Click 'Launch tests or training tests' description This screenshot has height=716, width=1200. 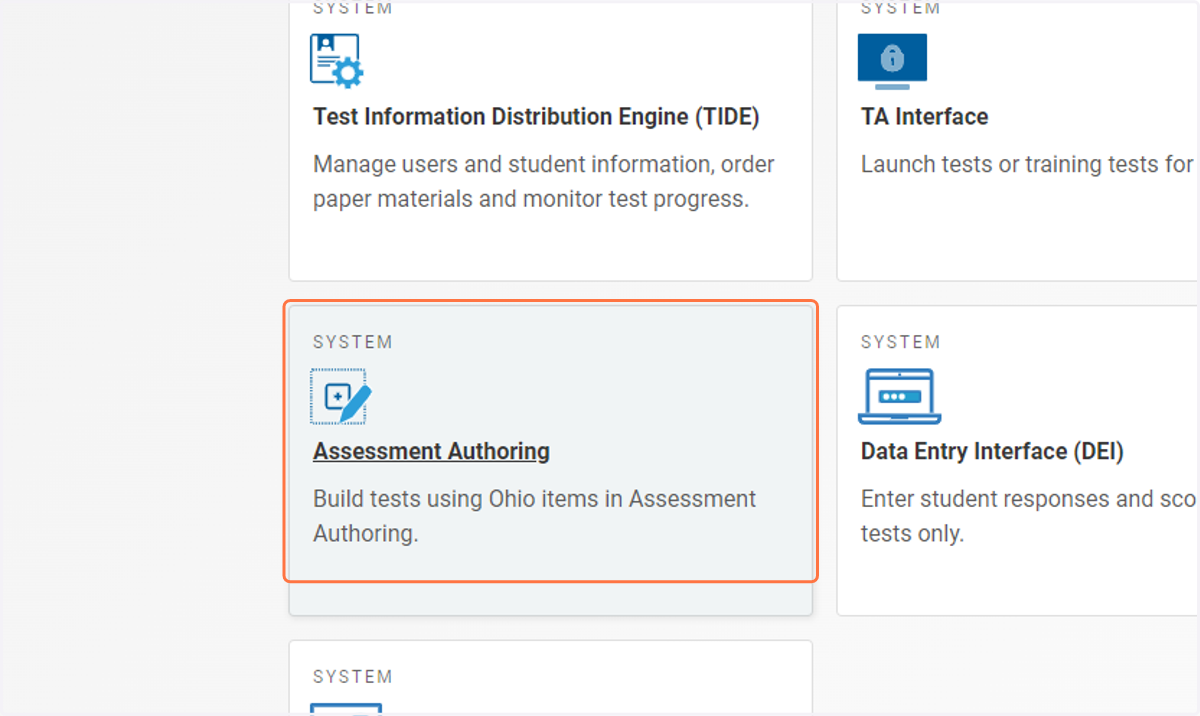click(x=1029, y=164)
